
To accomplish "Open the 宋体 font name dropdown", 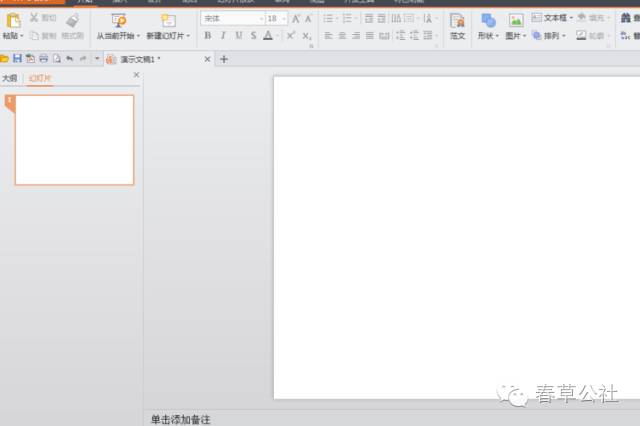I will pos(261,19).
